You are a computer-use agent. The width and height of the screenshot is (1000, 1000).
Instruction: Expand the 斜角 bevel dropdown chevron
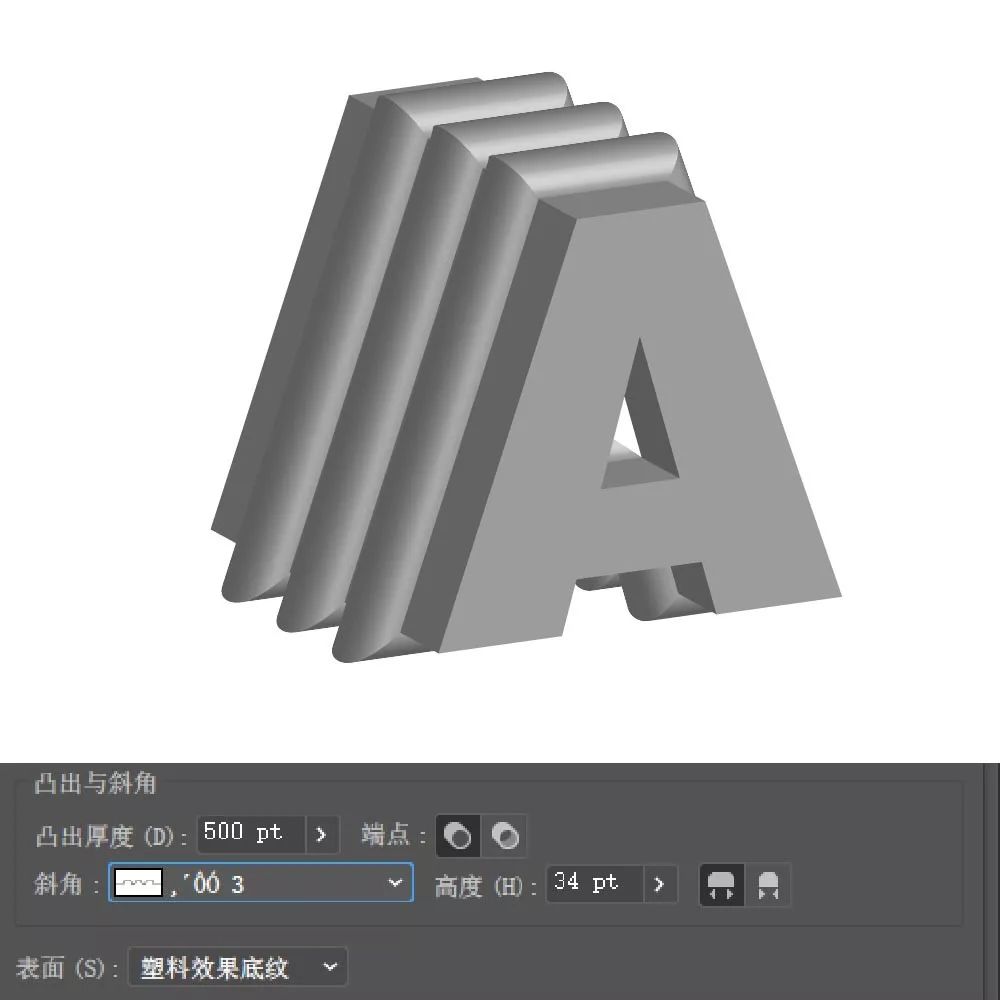click(x=394, y=883)
